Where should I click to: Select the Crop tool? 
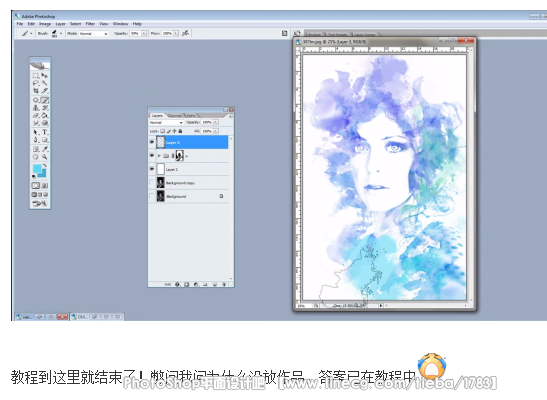[x=36, y=91]
